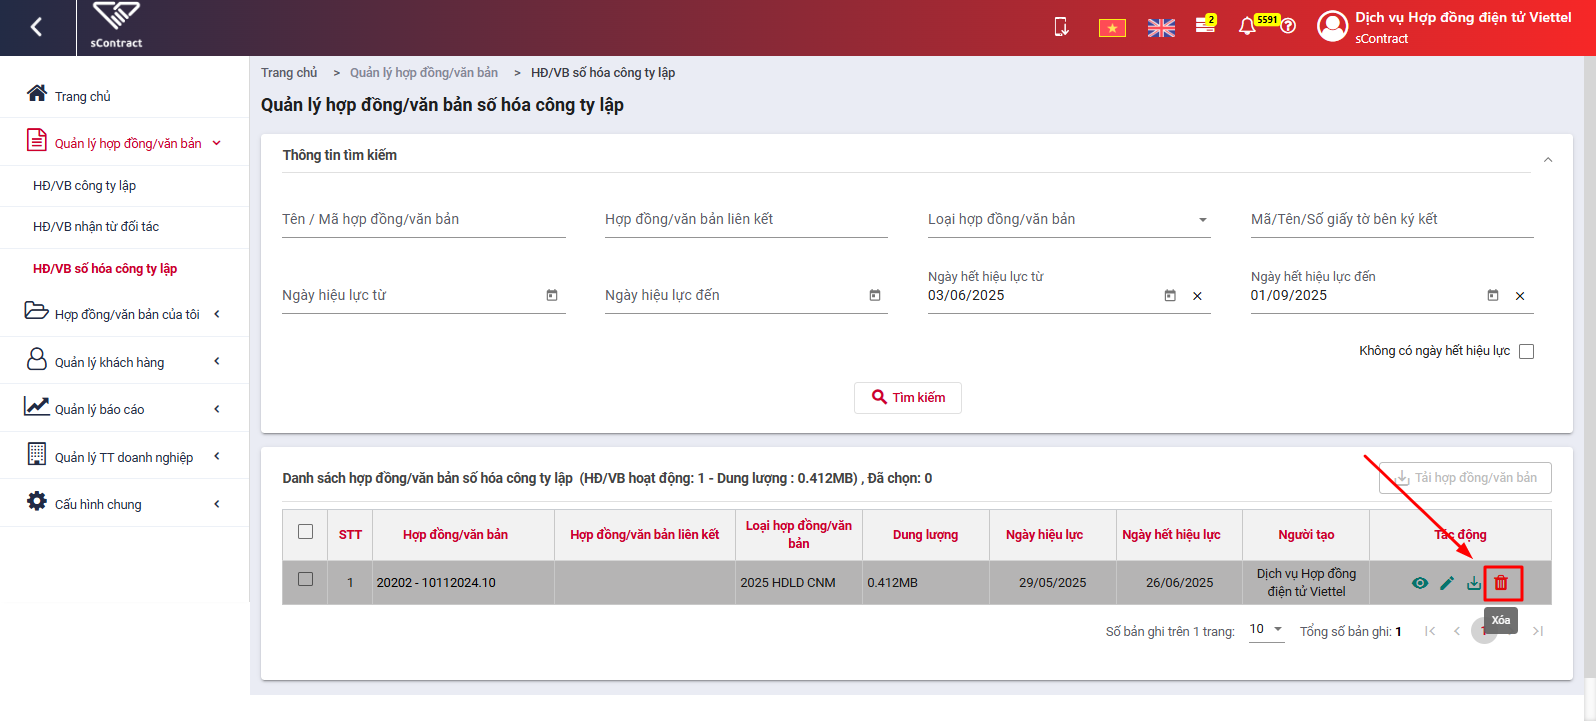The width and height of the screenshot is (1596, 728).
Task: Open the notification bell with 5591 badge
Action: tap(1248, 27)
